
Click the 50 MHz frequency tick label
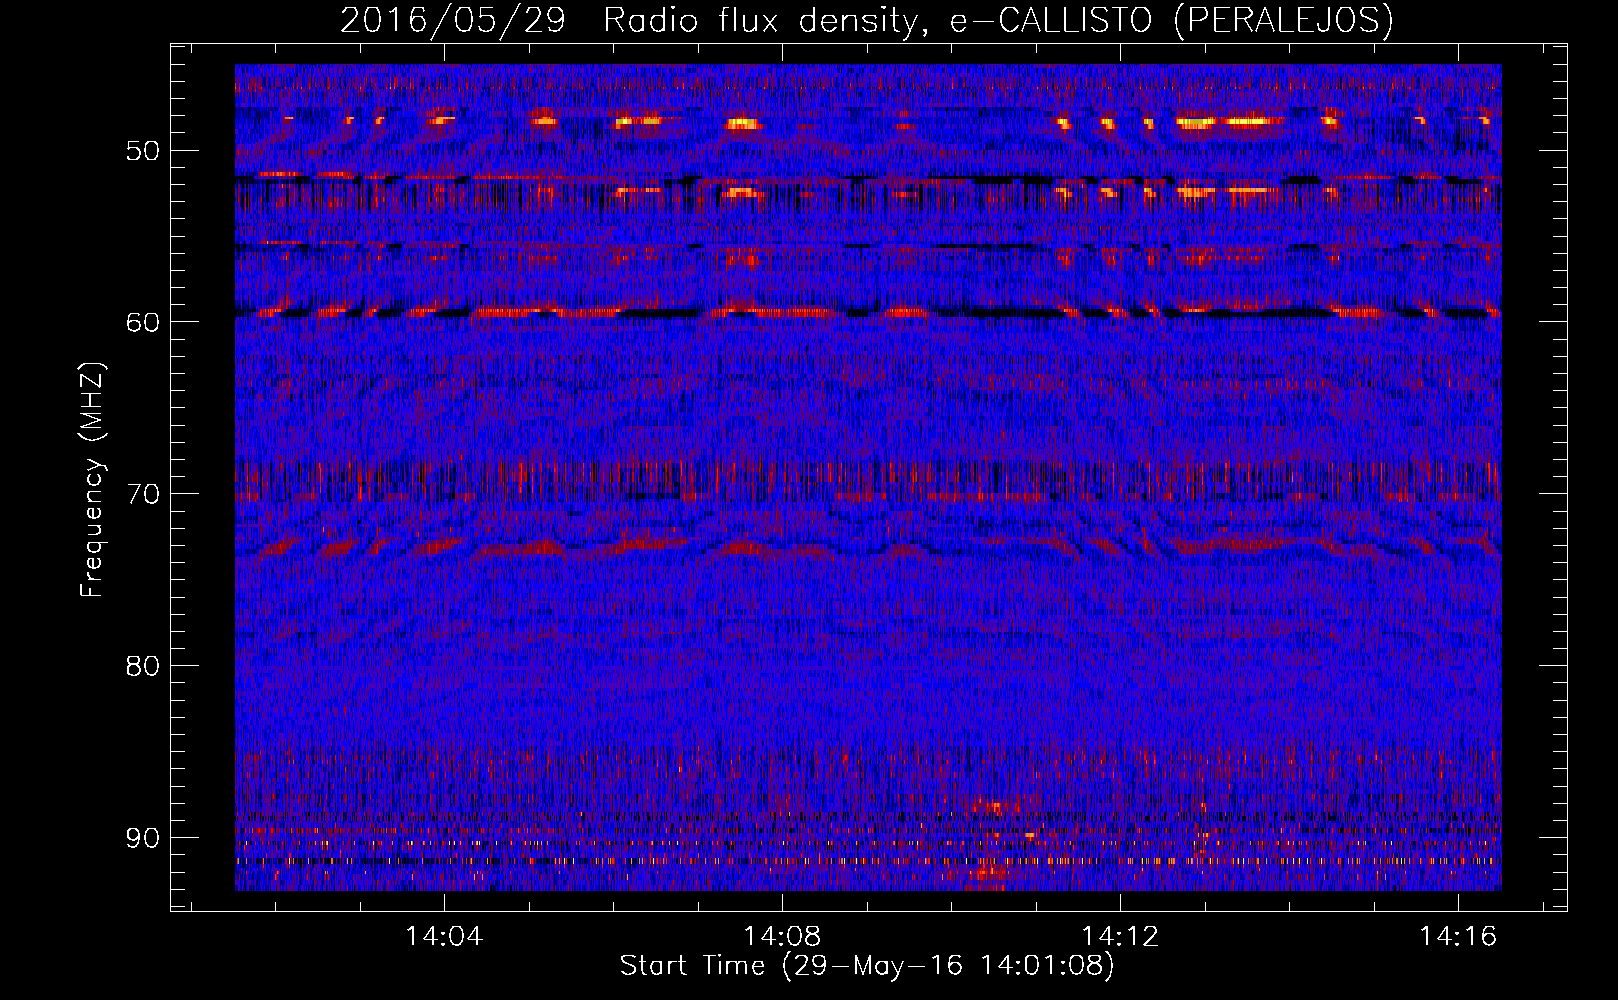coord(142,151)
